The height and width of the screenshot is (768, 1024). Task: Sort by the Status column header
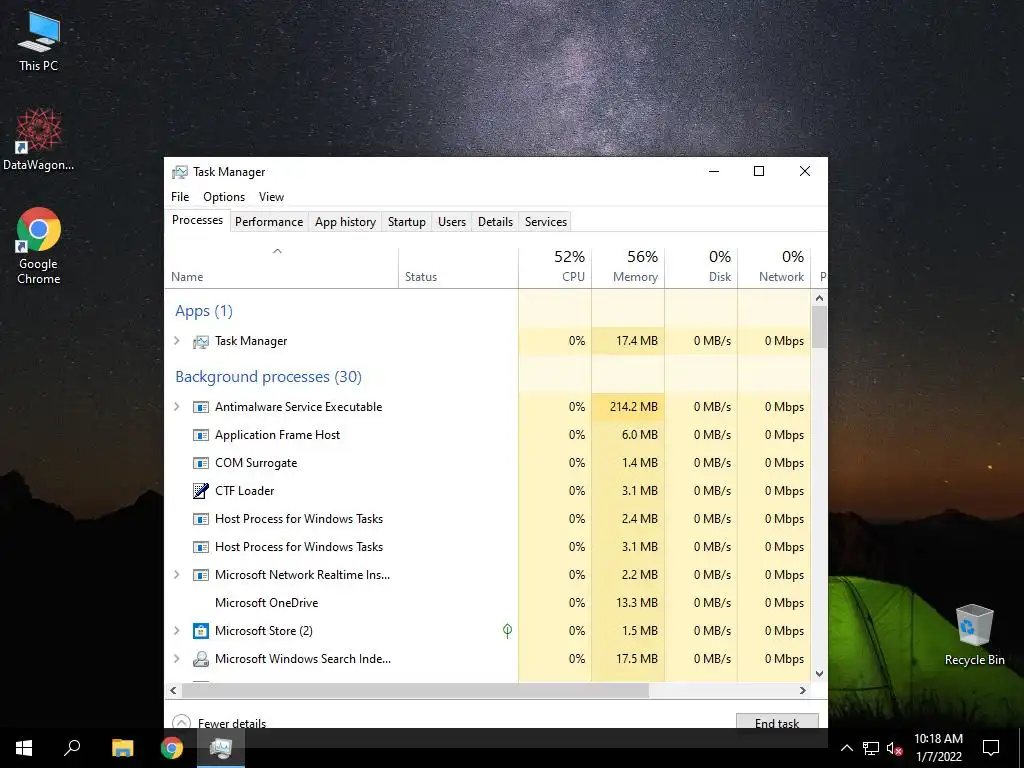pos(458,268)
